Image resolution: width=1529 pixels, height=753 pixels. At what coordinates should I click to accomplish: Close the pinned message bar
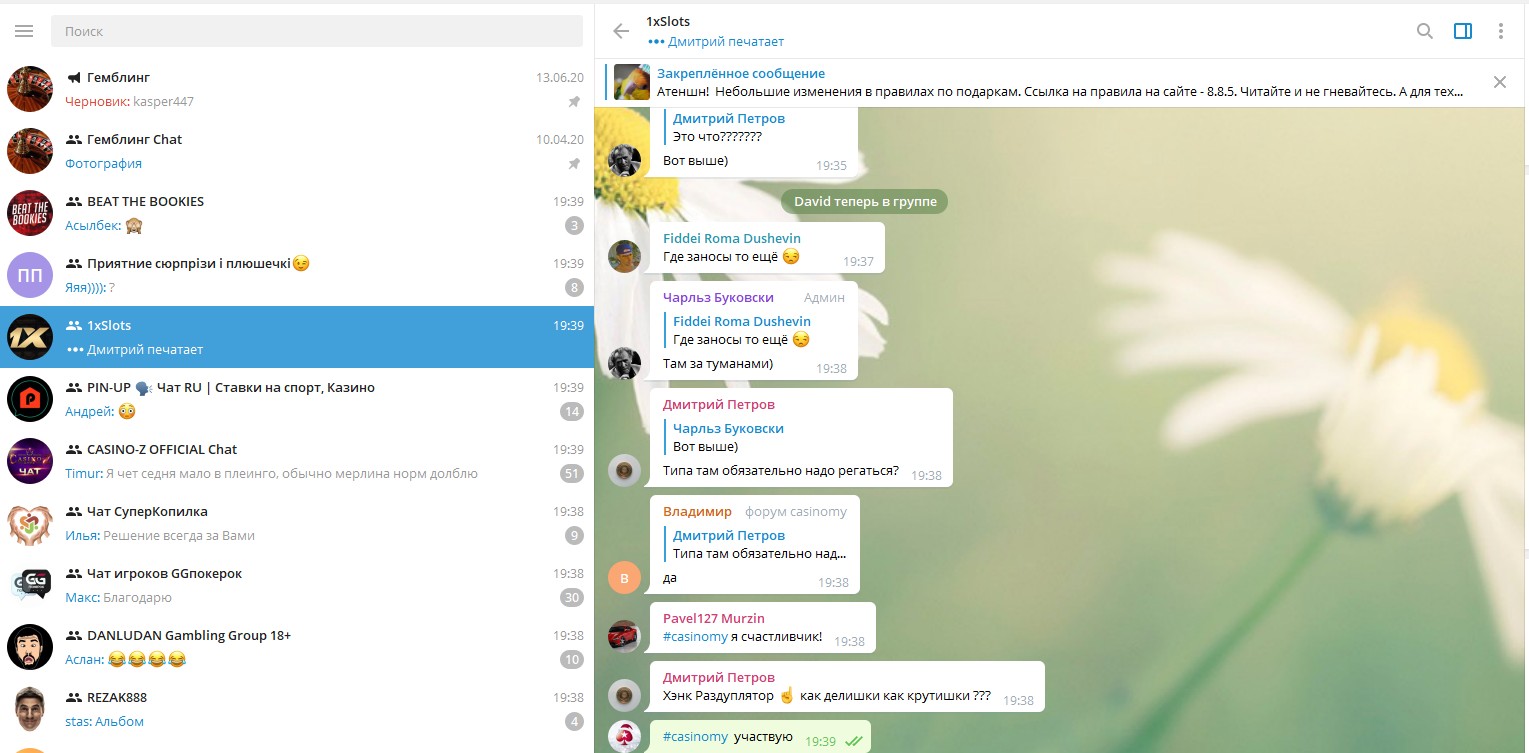pyautogui.click(x=1499, y=82)
